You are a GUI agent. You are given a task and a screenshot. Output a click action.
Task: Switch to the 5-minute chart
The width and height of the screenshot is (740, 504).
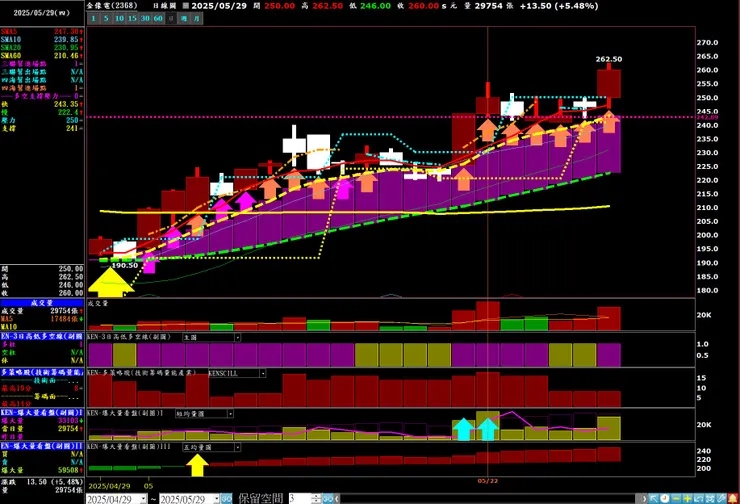point(106,18)
